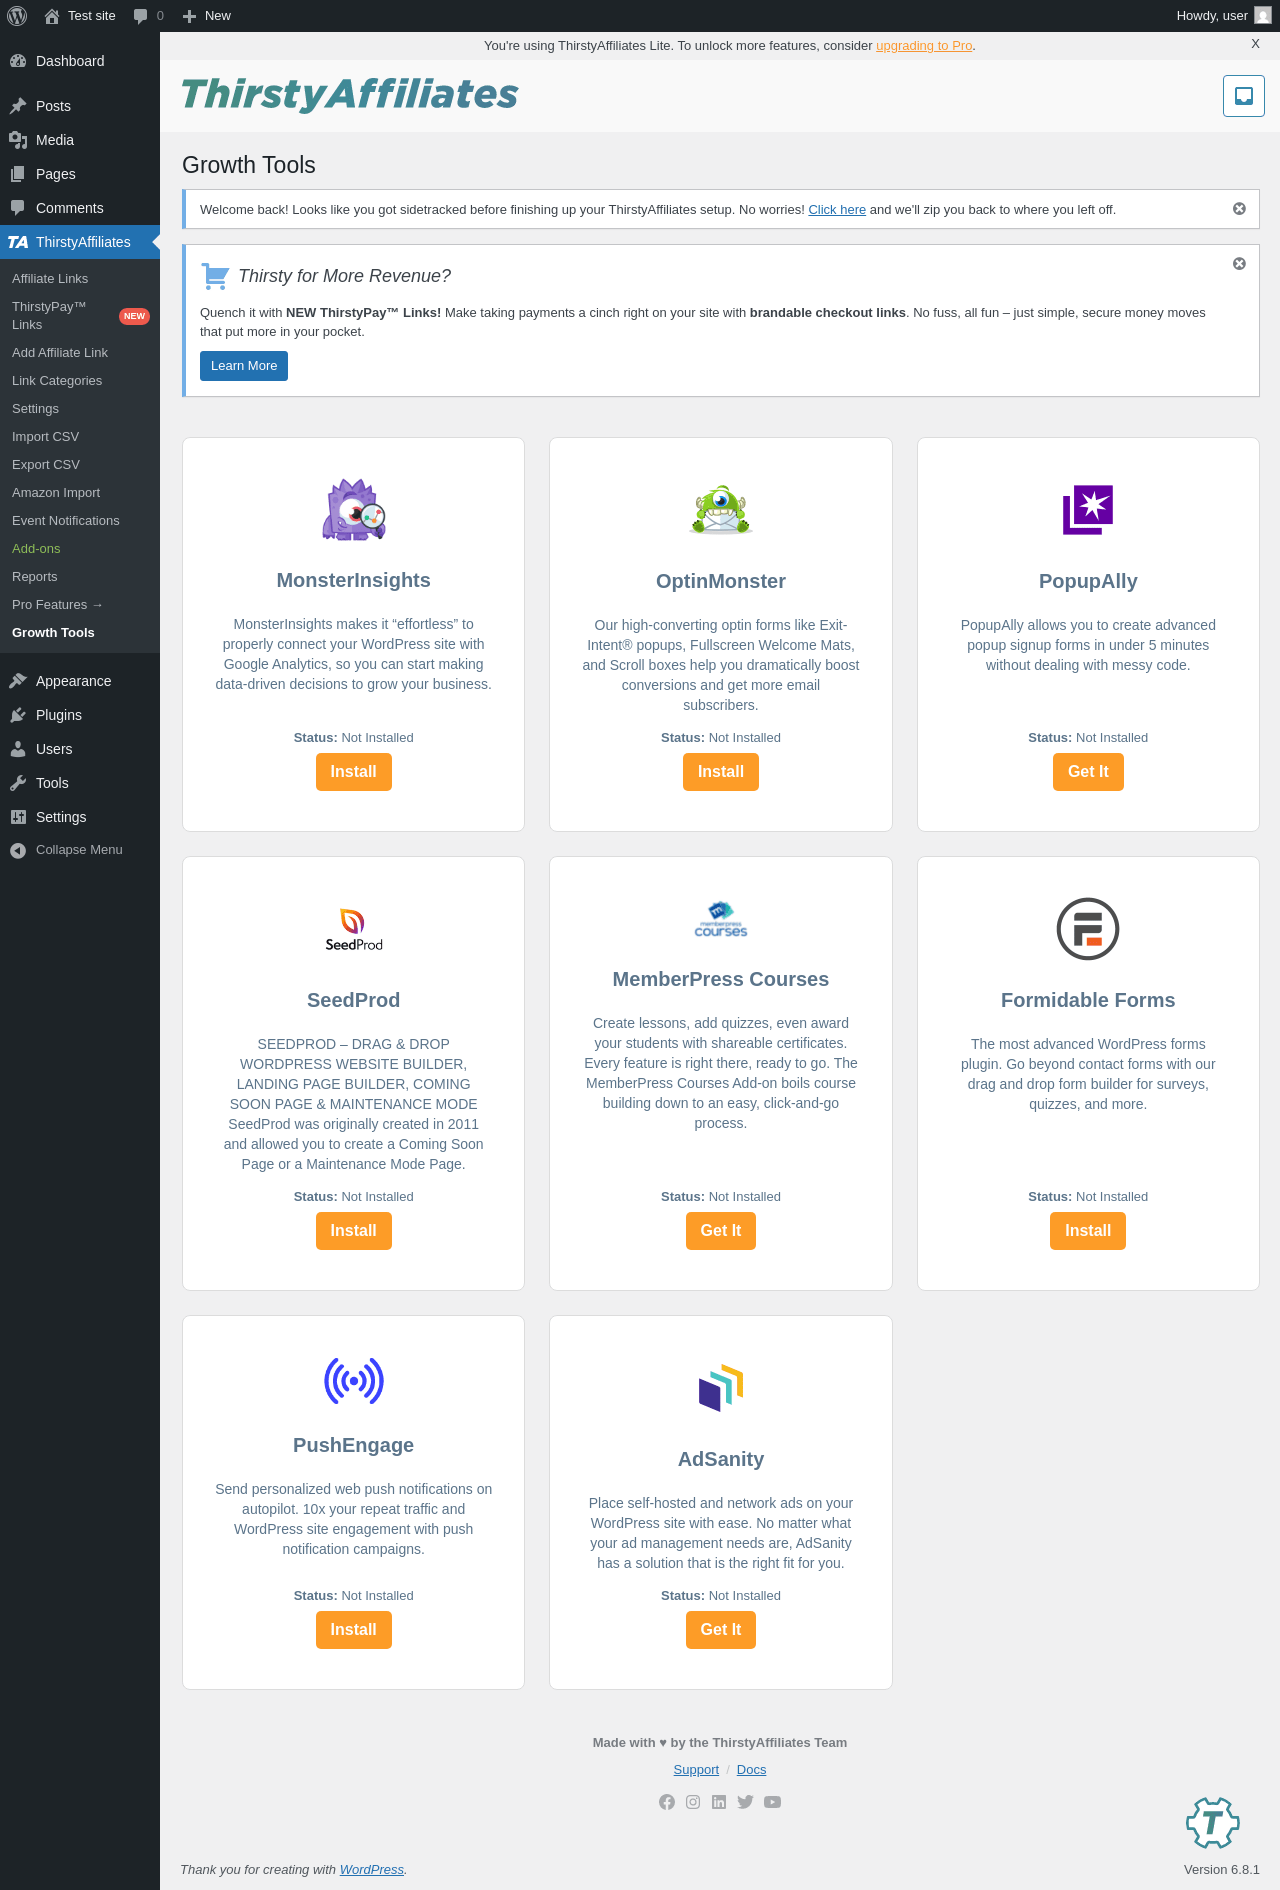Click the New content button in admin bar
Image resolution: width=1280 pixels, height=1890 pixels.
(207, 16)
